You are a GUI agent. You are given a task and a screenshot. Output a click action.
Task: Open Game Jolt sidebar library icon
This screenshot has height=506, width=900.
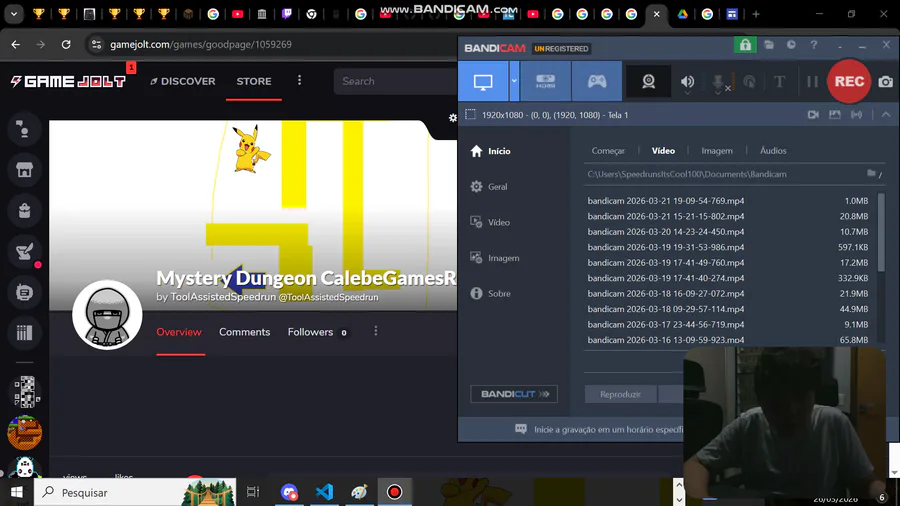click(24, 333)
